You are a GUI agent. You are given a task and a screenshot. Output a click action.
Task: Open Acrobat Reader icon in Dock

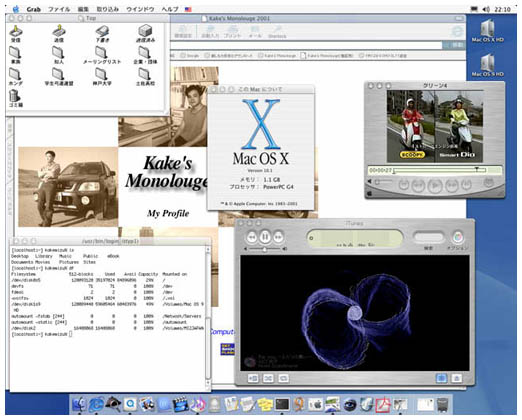pos(383,404)
